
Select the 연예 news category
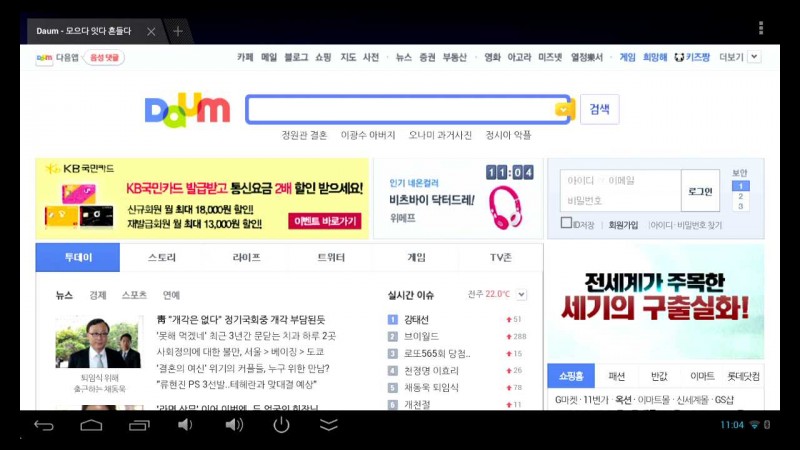pyautogui.click(x=171, y=295)
